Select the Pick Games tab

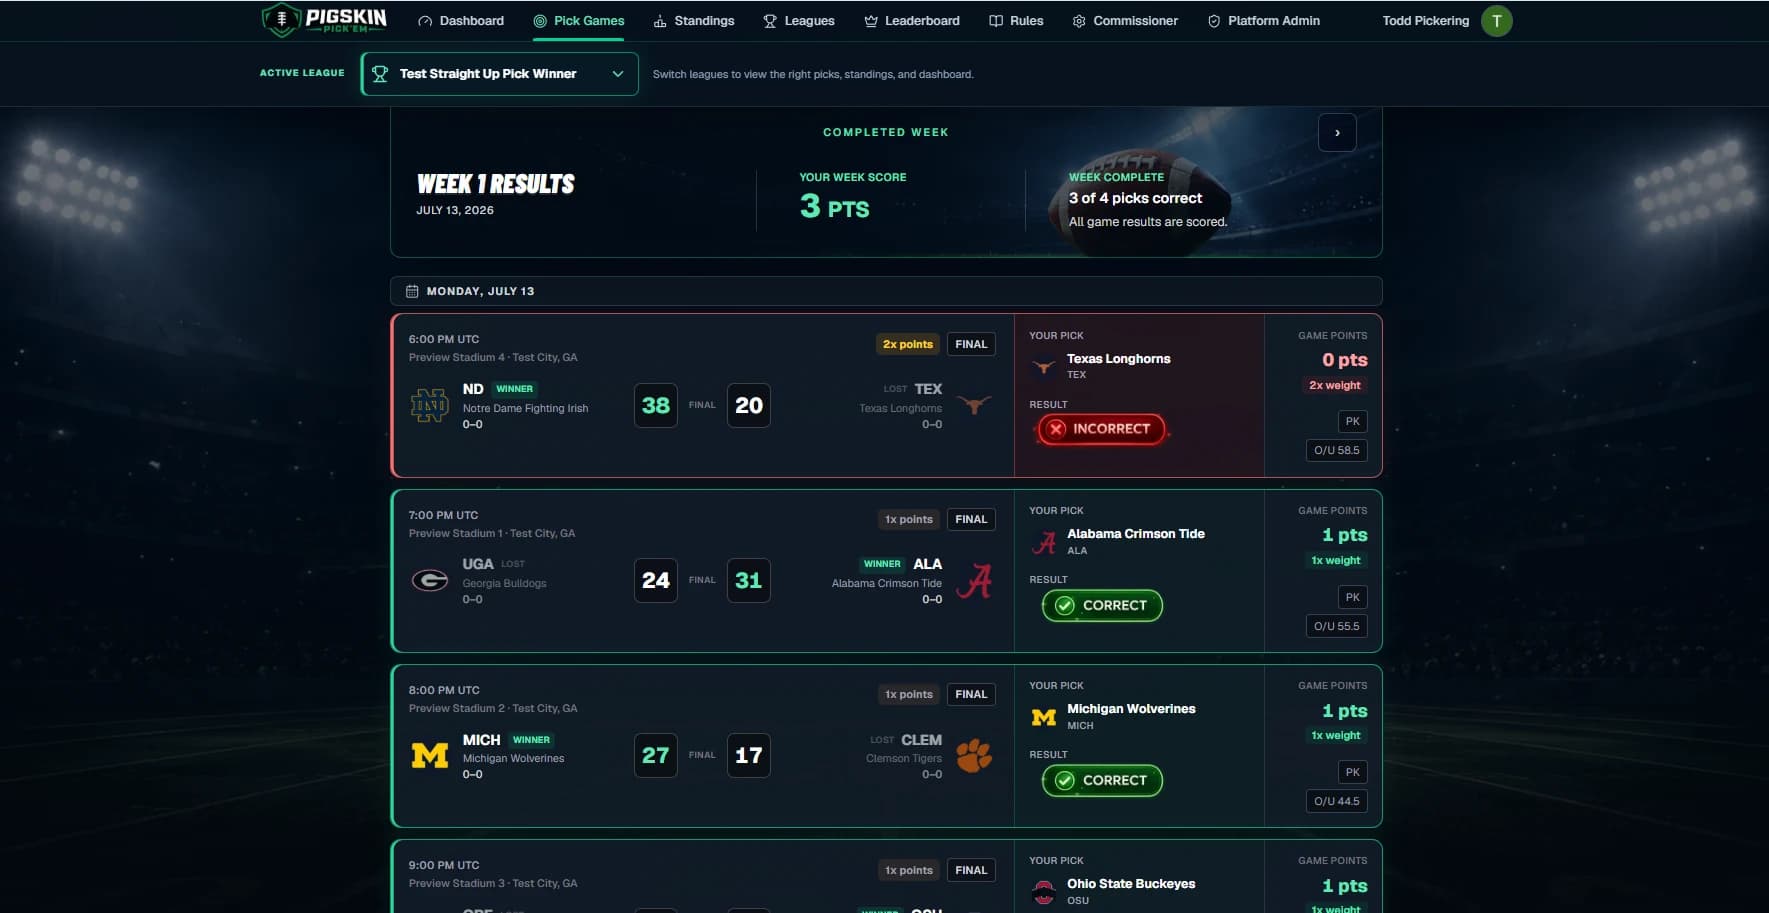[579, 21]
